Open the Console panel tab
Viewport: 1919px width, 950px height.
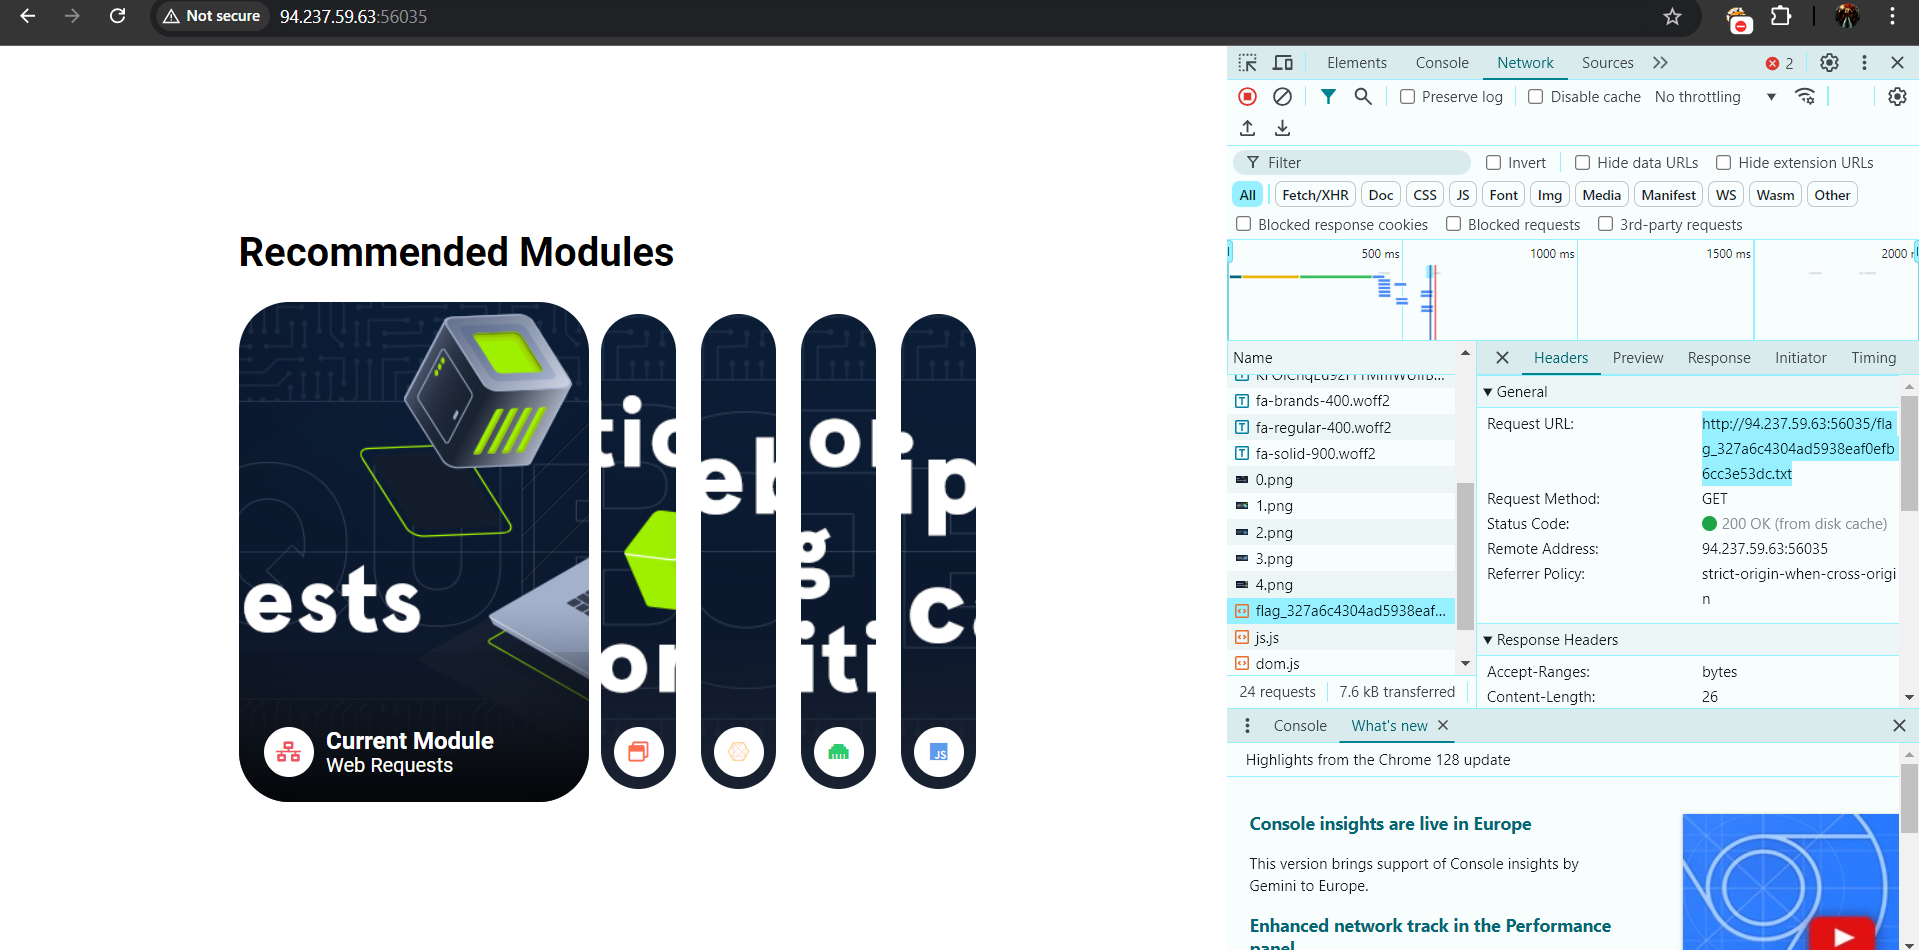[x=1441, y=63]
